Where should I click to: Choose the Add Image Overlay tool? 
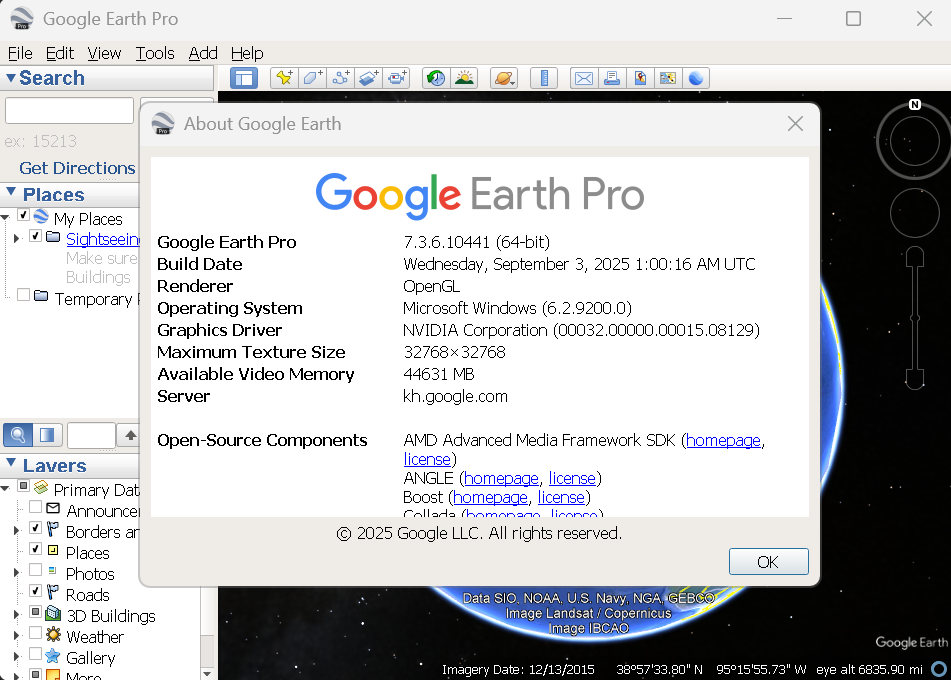click(369, 78)
